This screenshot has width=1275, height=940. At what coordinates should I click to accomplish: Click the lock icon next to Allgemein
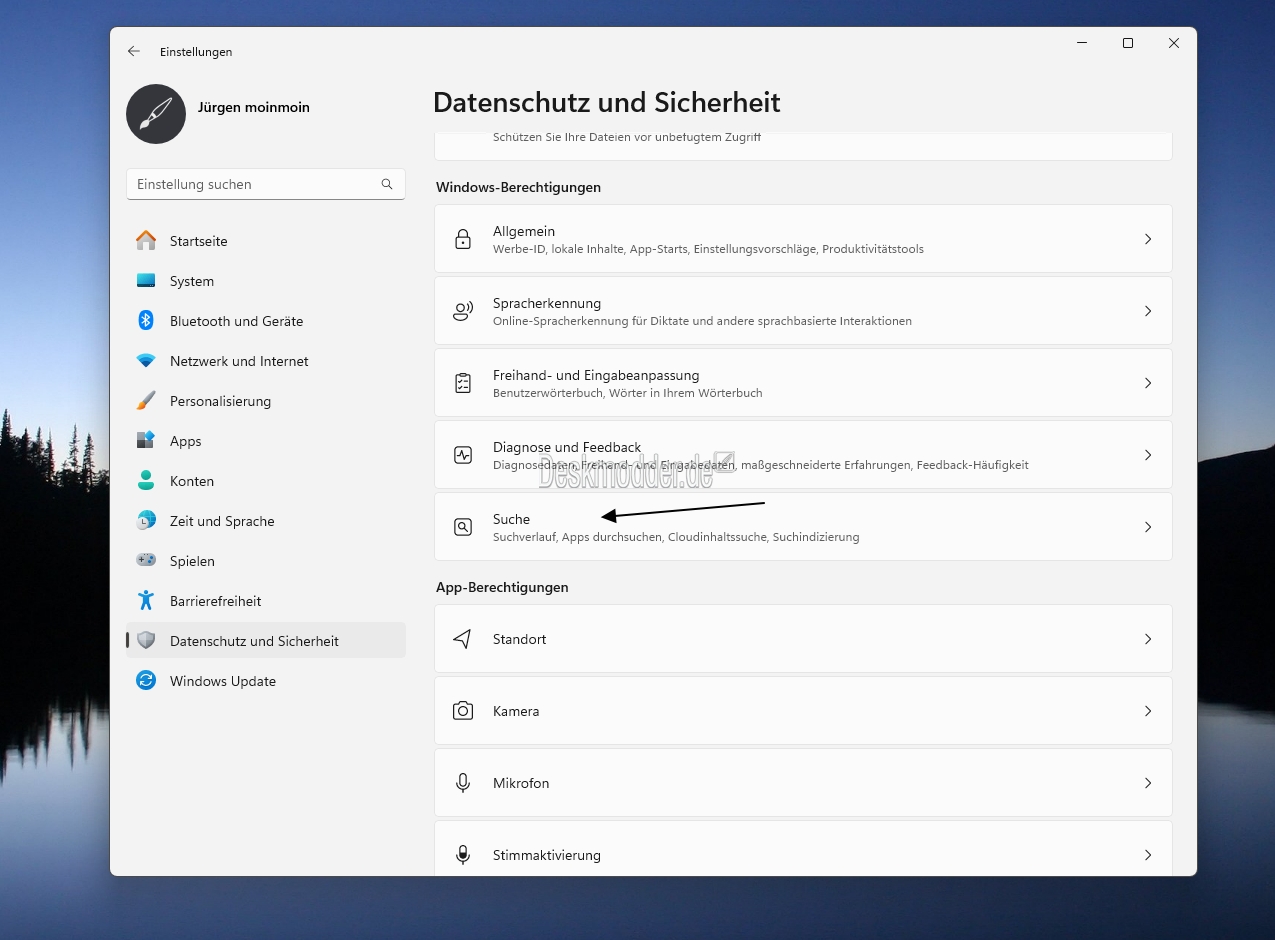pos(463,239)
